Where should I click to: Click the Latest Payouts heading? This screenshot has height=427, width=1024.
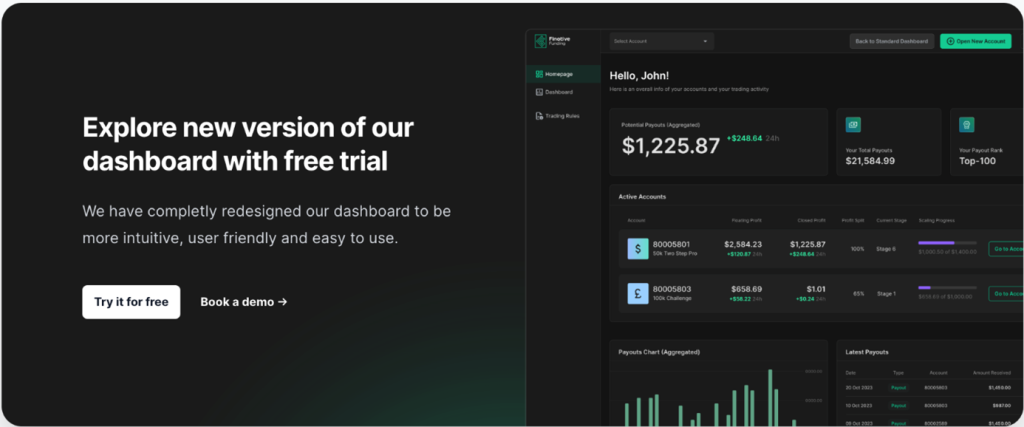867,352
